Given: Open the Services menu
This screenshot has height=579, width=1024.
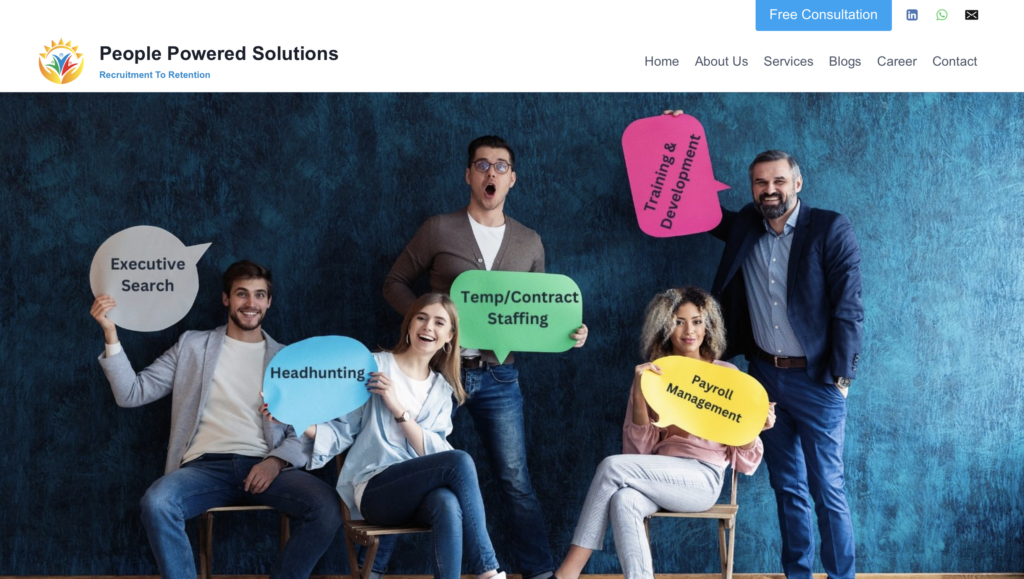Looking at the screenshot, I should coord(788,61).
